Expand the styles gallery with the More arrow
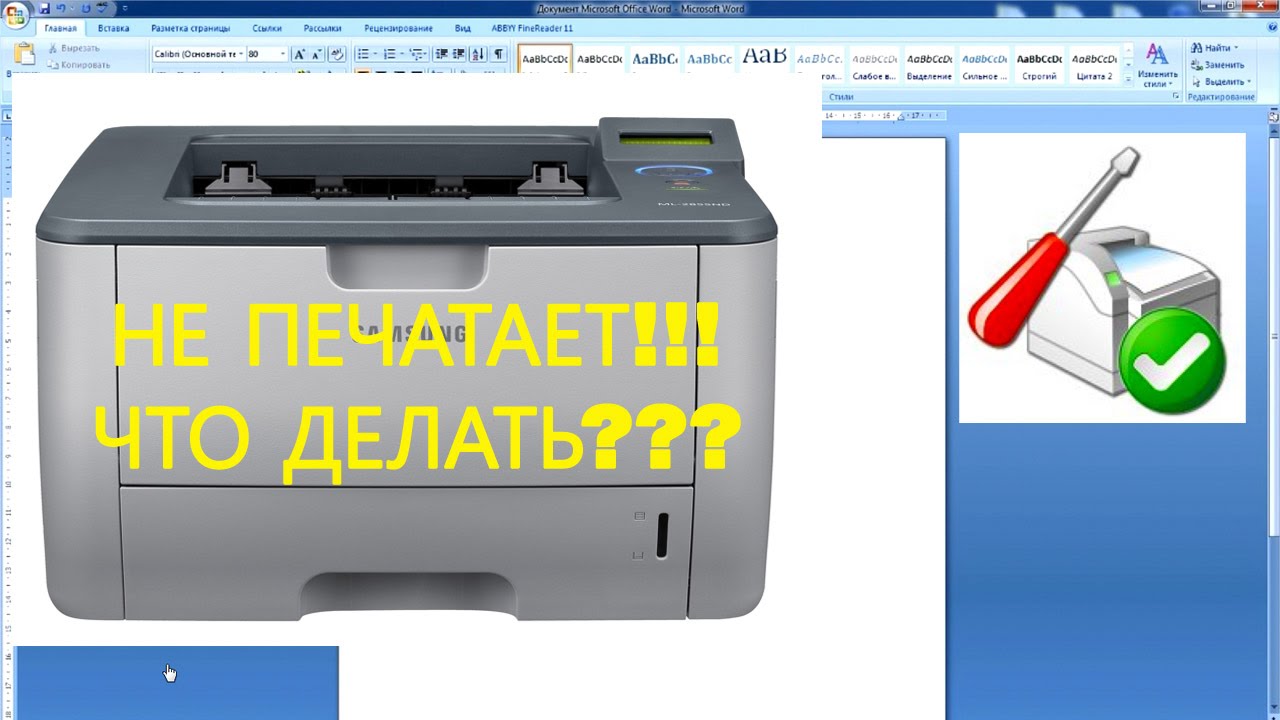Image resolution: width=1280 pixels, height=720 pixels. click(x=1129, y=77)
